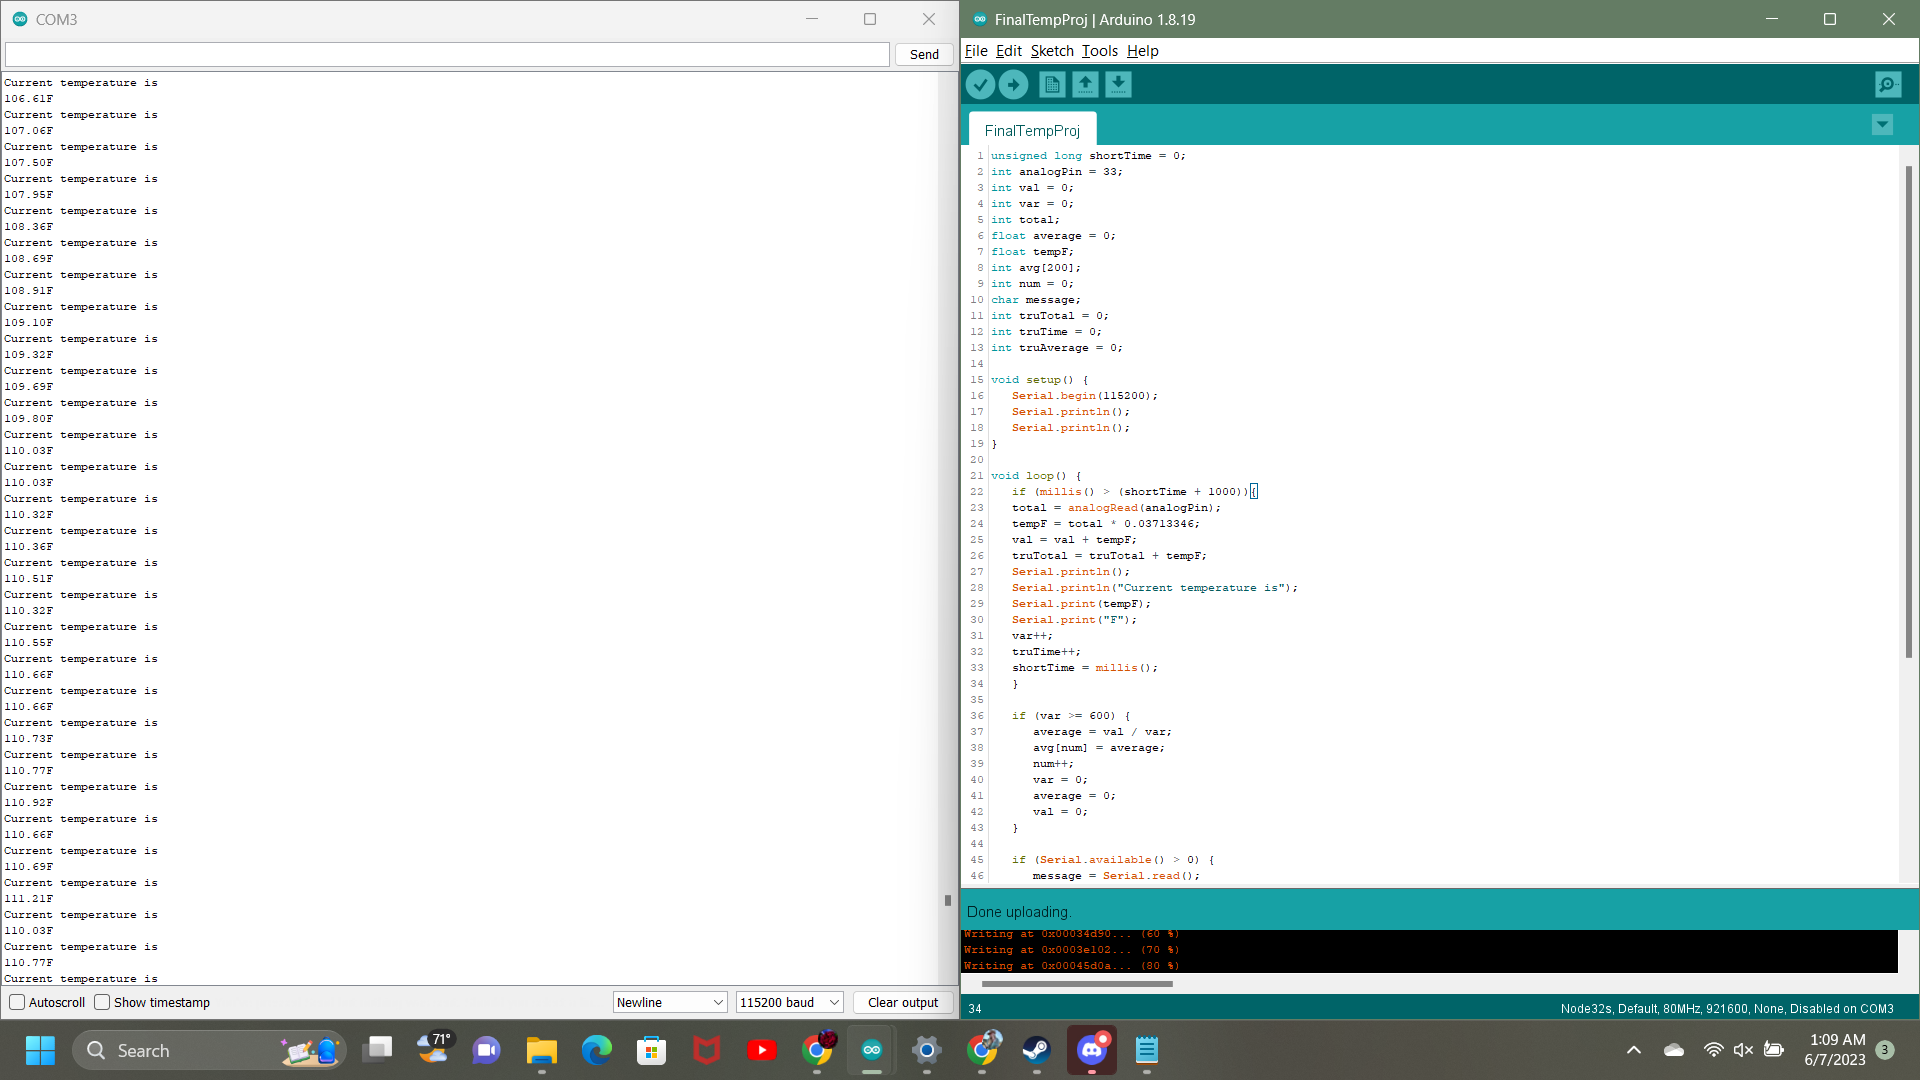Mute toggle speaker icon in system tray
Viewport: 1920px width, 1080px height.
[1743, 1050]
